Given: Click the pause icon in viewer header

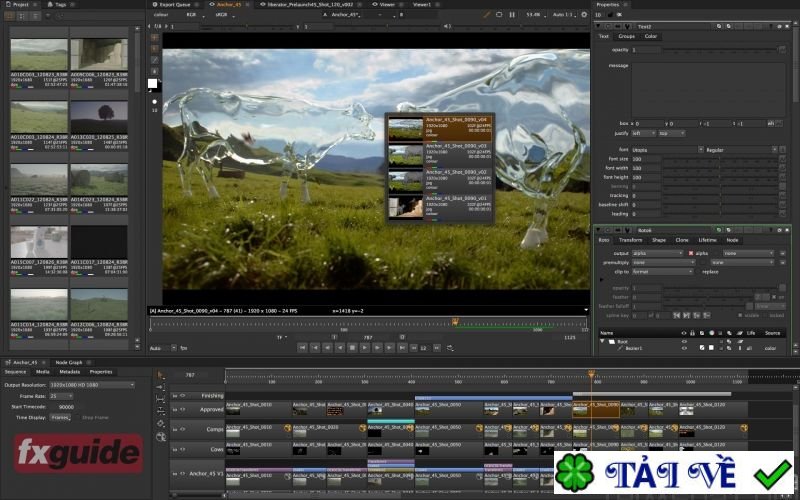Looking at the screenshot, I should click(513, 15).
